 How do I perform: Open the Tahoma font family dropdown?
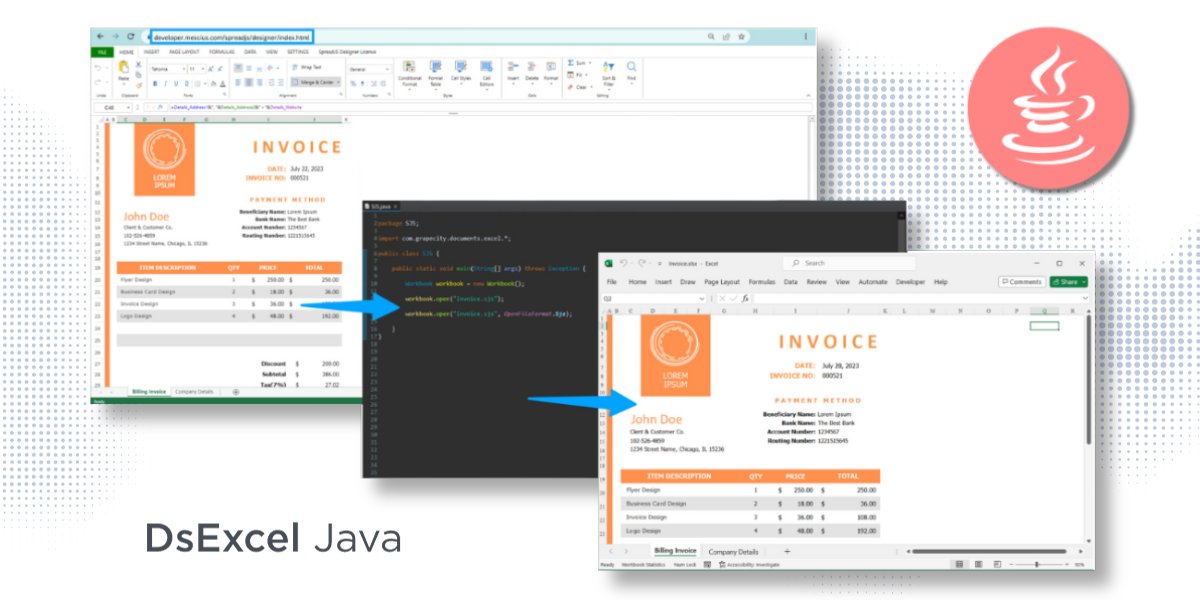tap(167, 68)
